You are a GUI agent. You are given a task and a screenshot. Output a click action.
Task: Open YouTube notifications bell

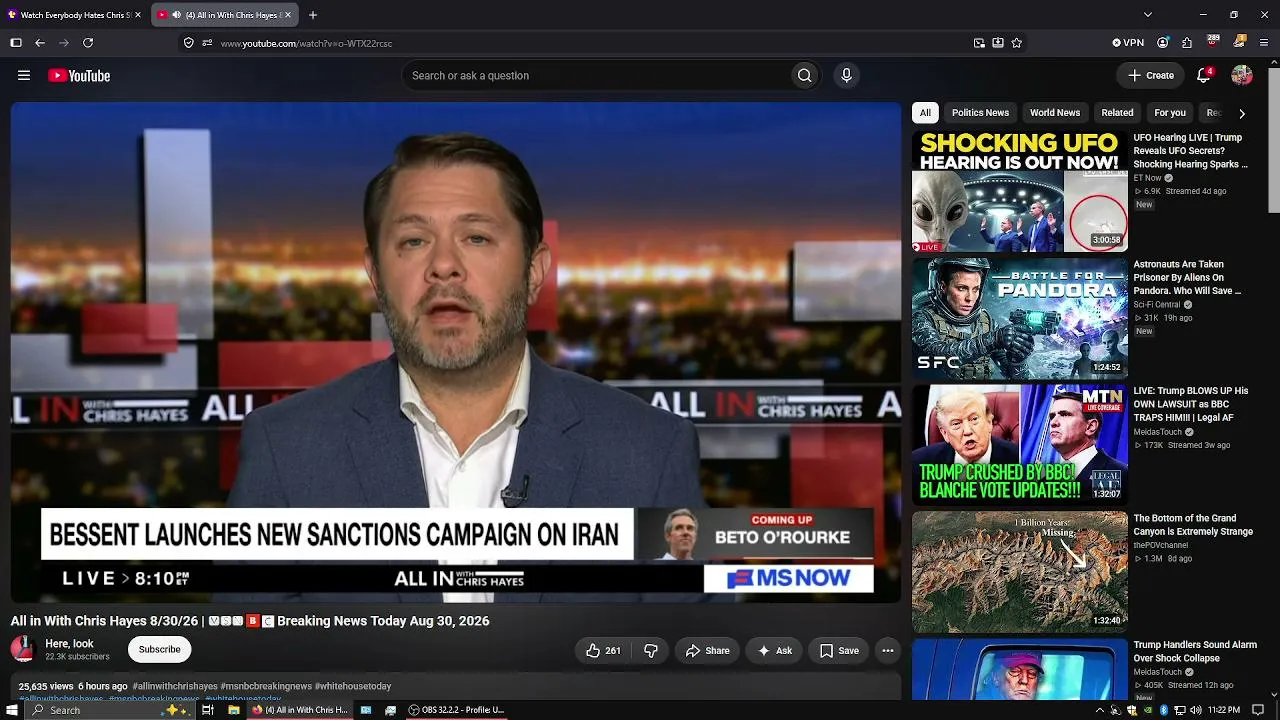coord(1204,76)
